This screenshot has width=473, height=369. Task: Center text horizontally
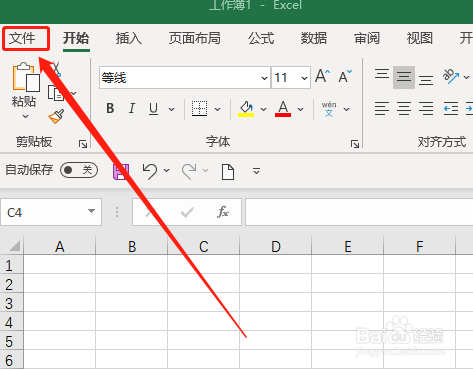[404, 108]
